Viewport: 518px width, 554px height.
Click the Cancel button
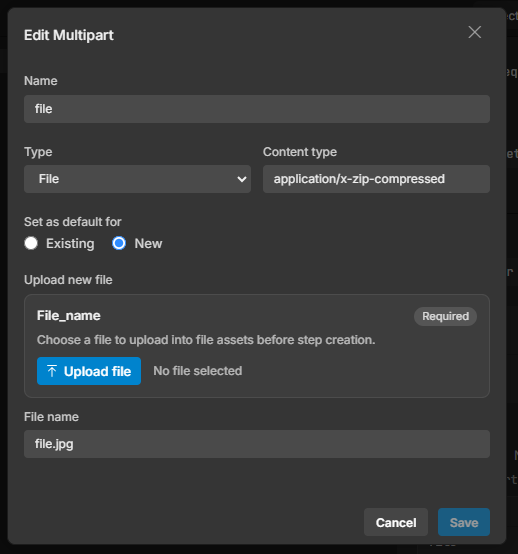(x=396, y=522)
